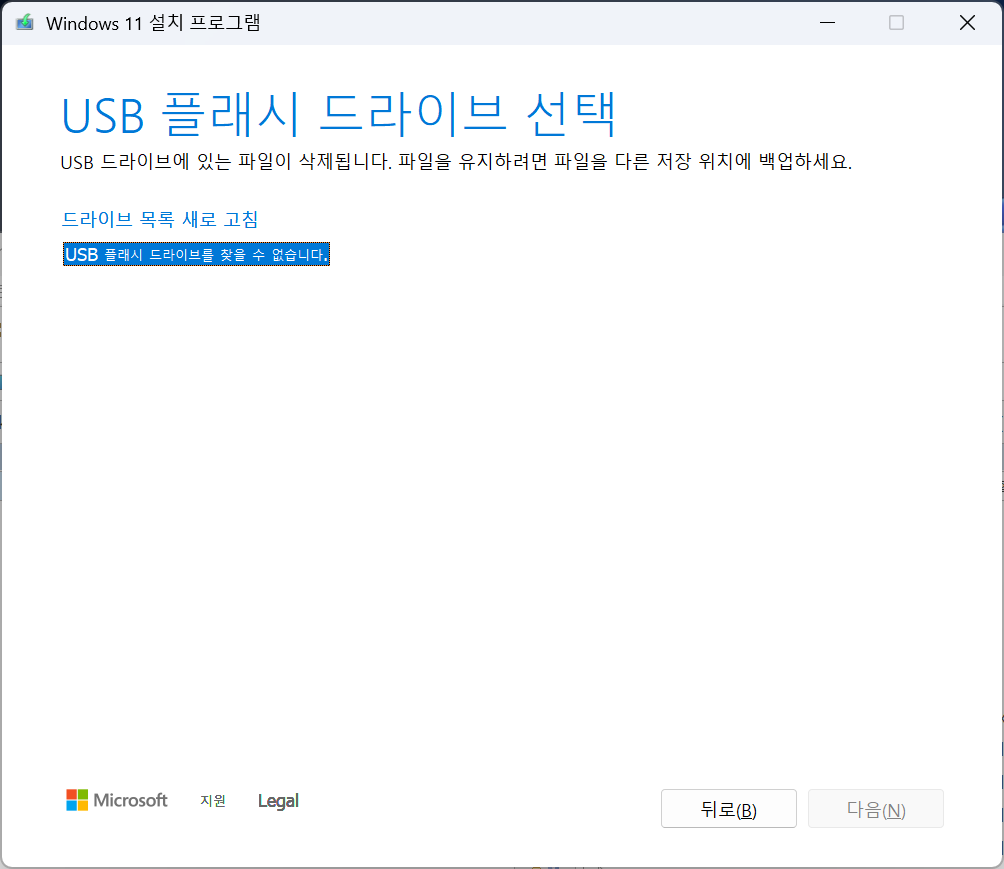Click the Microsoft logo at bottom left
The height and width of the screenshot is (869, 1004).
[x=117, y=800]
